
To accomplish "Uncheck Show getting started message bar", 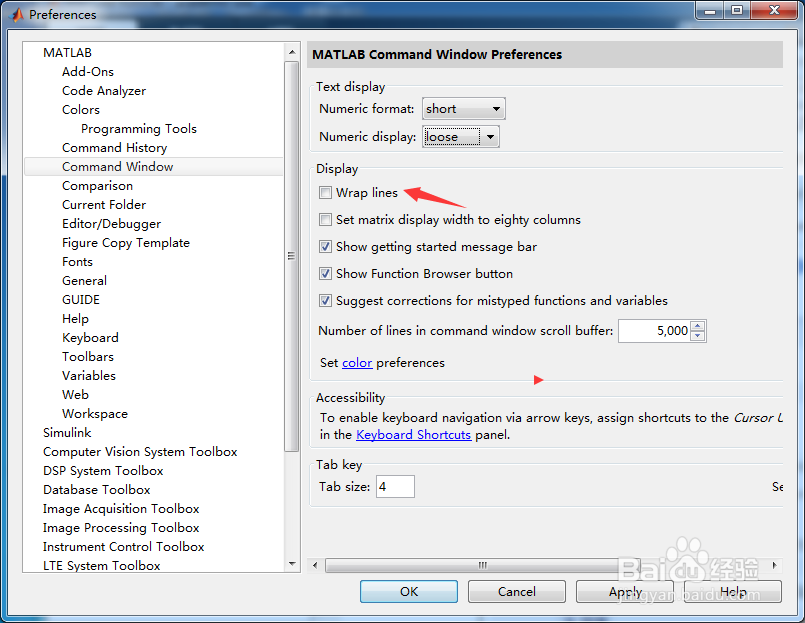I will [x=325, y=247].
